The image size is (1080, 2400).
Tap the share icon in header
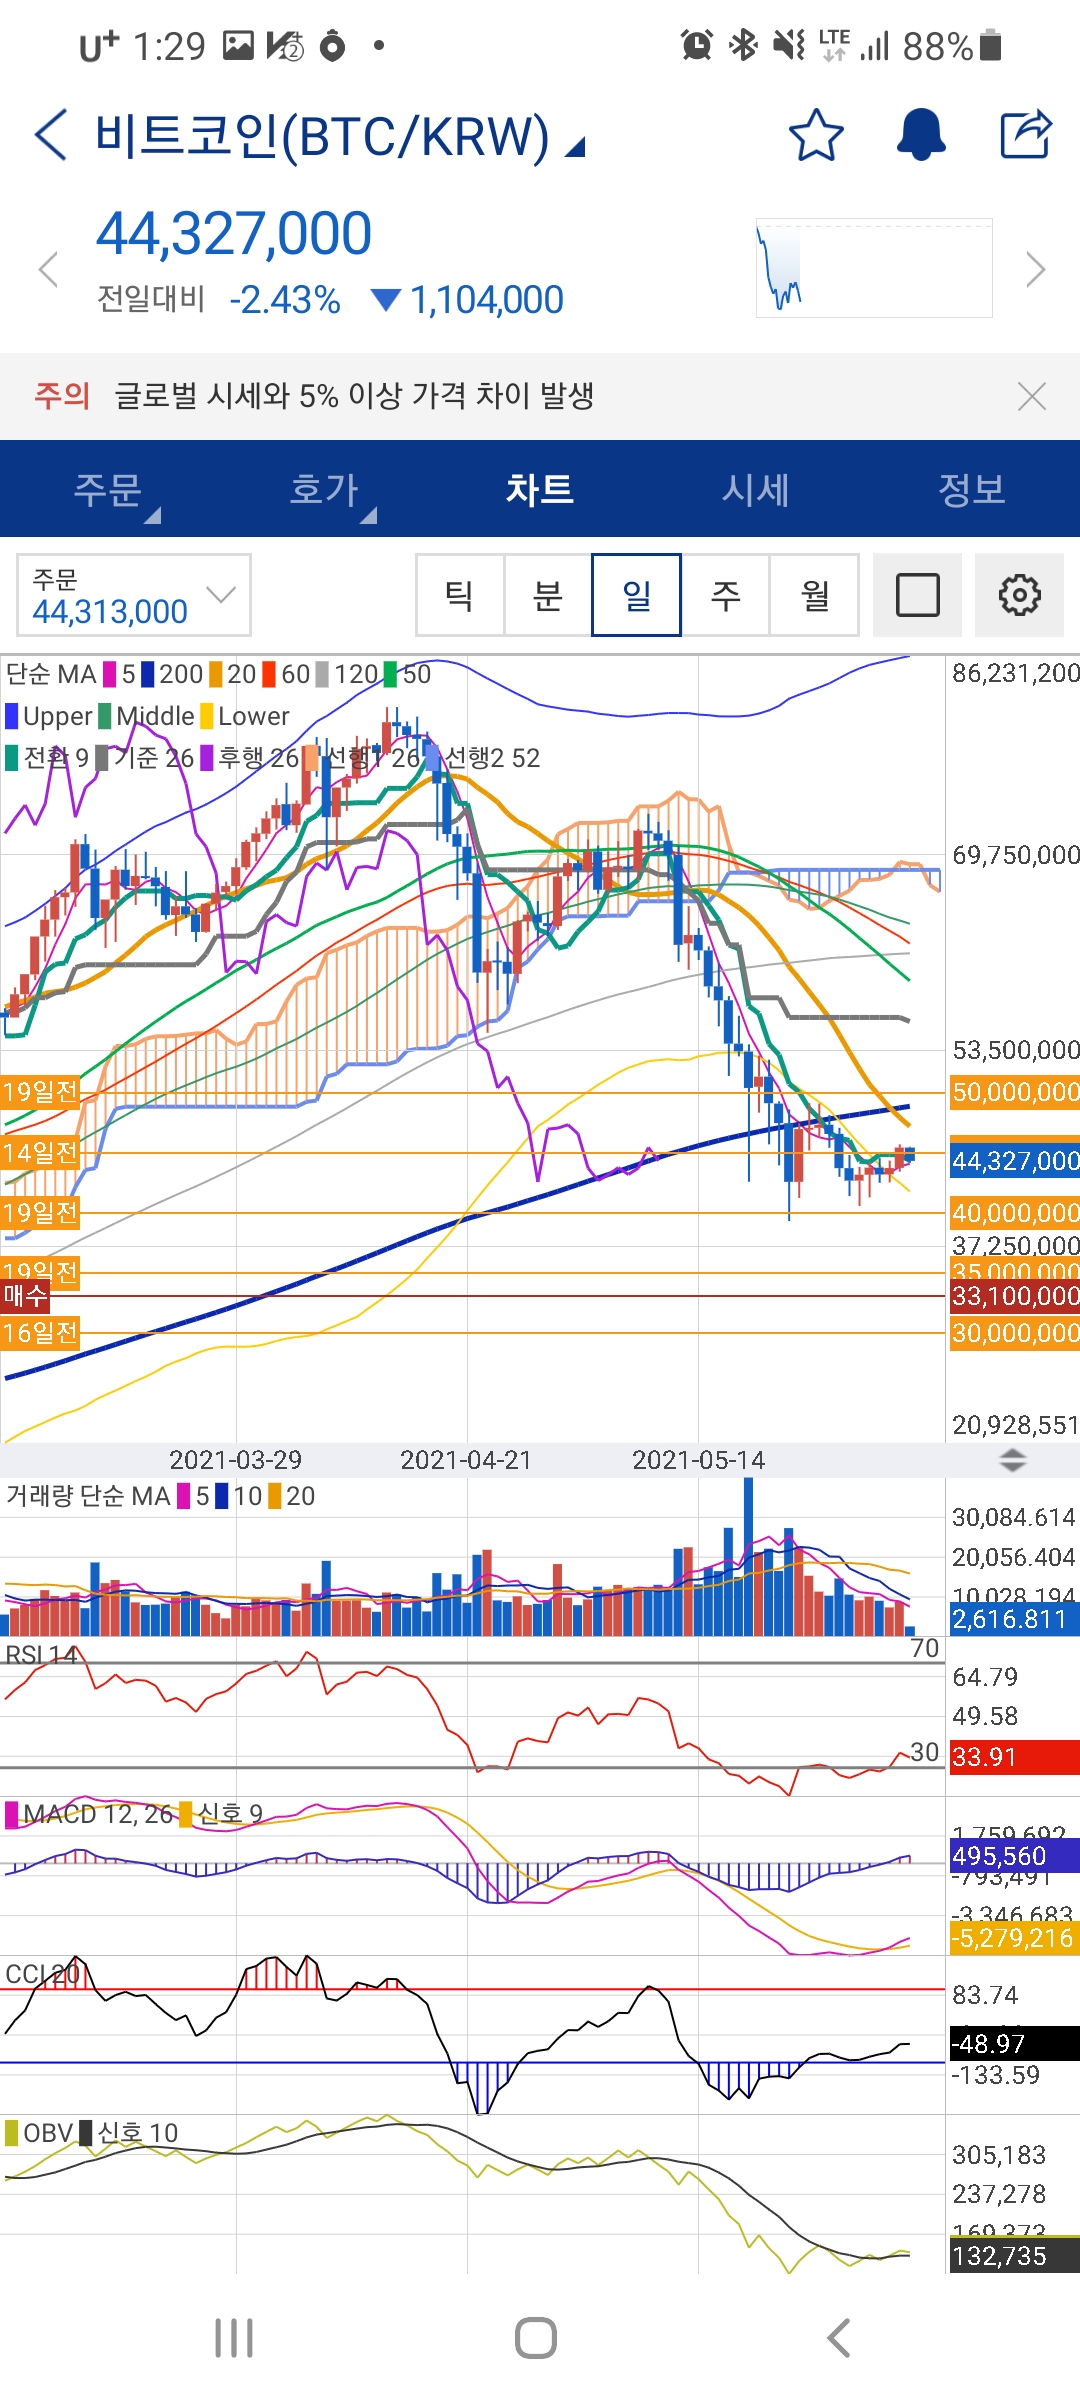point(1026,134)
